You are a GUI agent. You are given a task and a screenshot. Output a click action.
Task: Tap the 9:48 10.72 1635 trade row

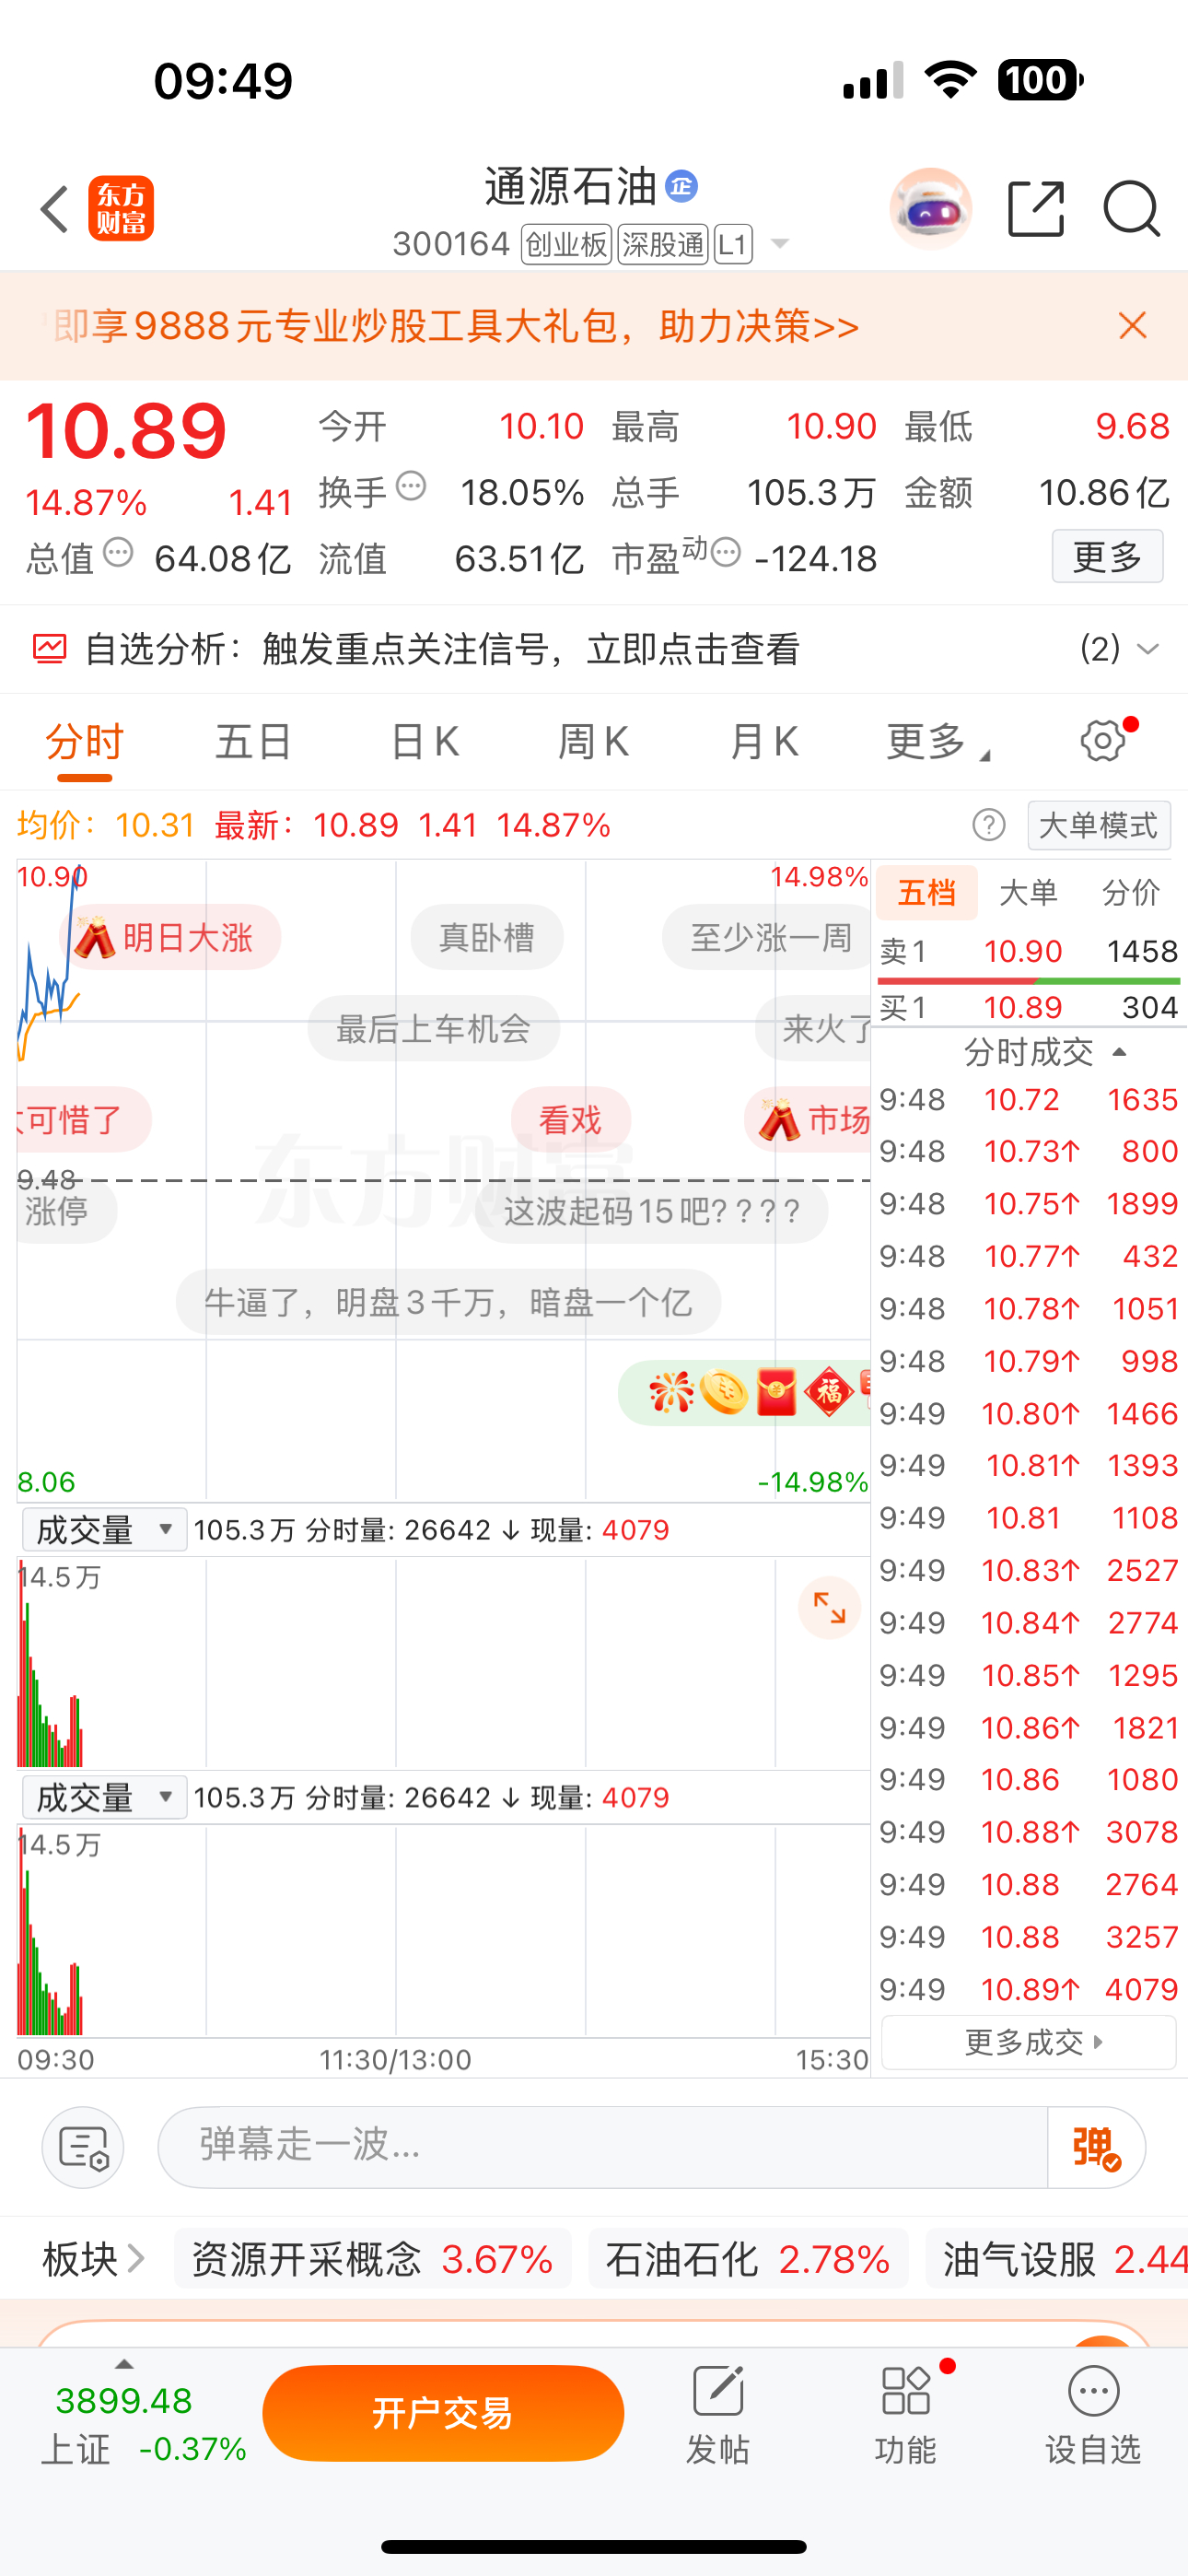[1029, 1099]
